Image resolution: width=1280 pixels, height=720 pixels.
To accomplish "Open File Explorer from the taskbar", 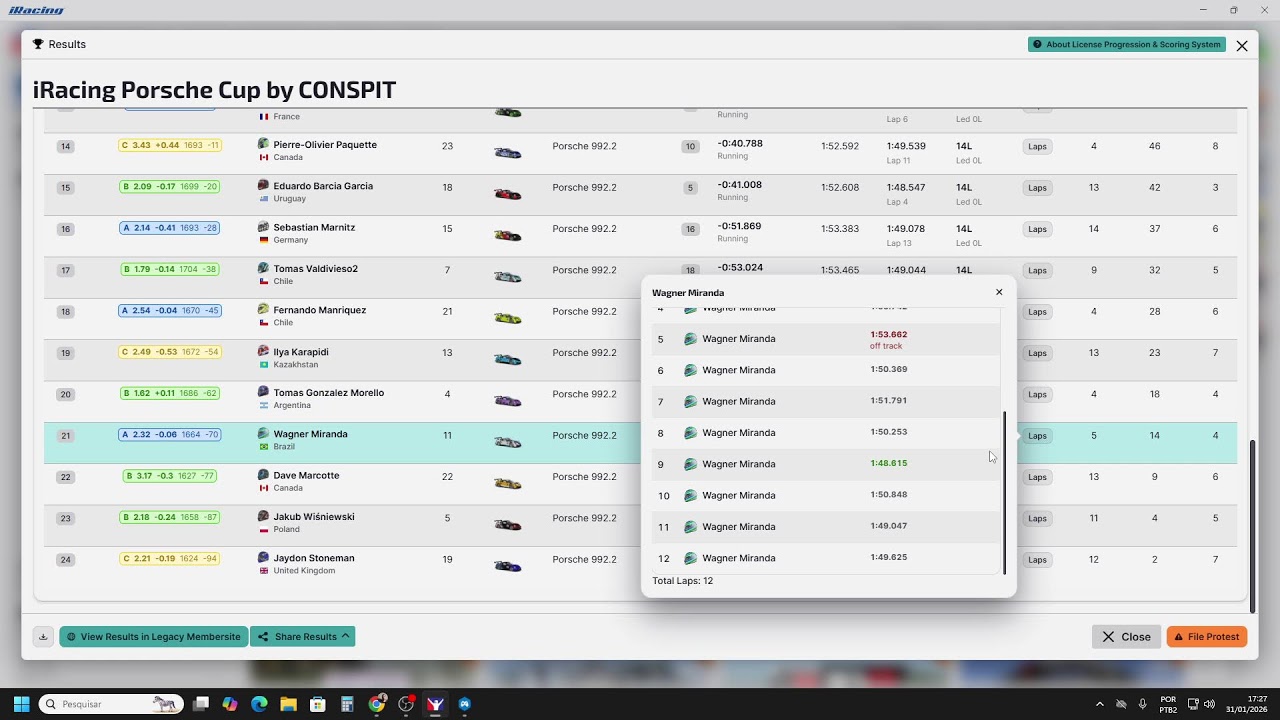I will (288, 704).
